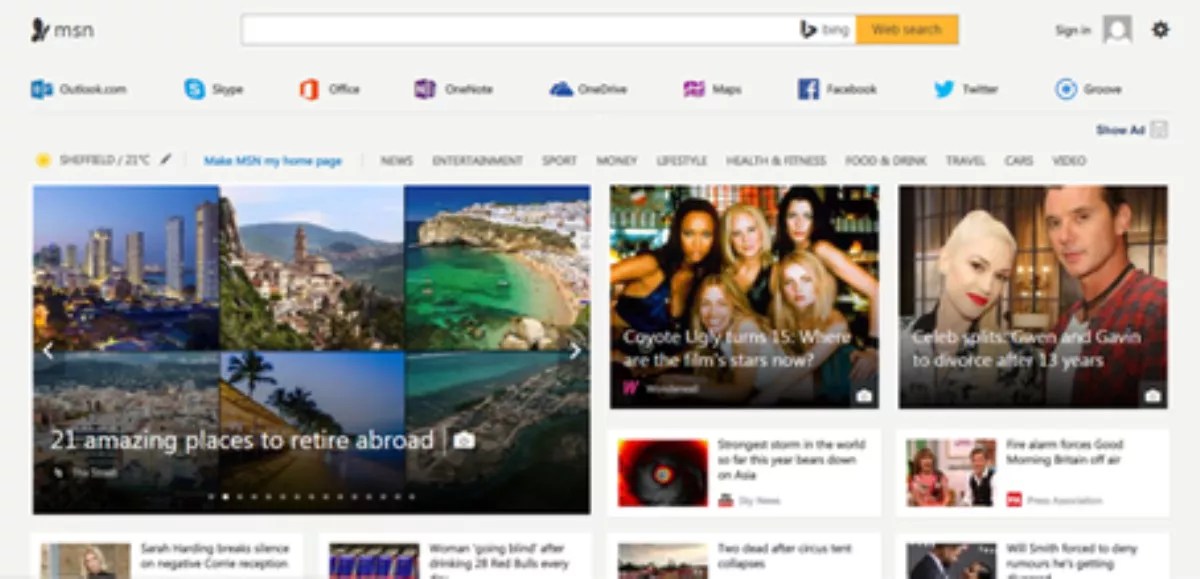Open the OneDrive cloud icon
Viewport: 1200px width, 579px height.
(561, 89)
